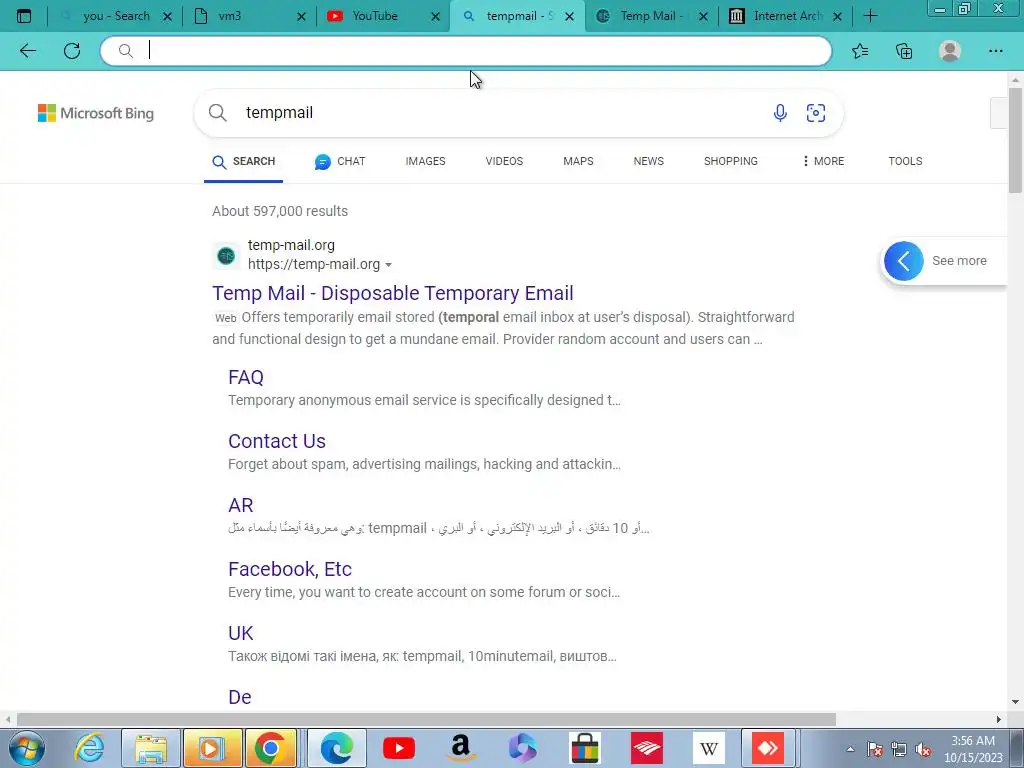Click the blue See more arrow button
The height and width of the screenshot is (768, 1024).
point(904,261)
